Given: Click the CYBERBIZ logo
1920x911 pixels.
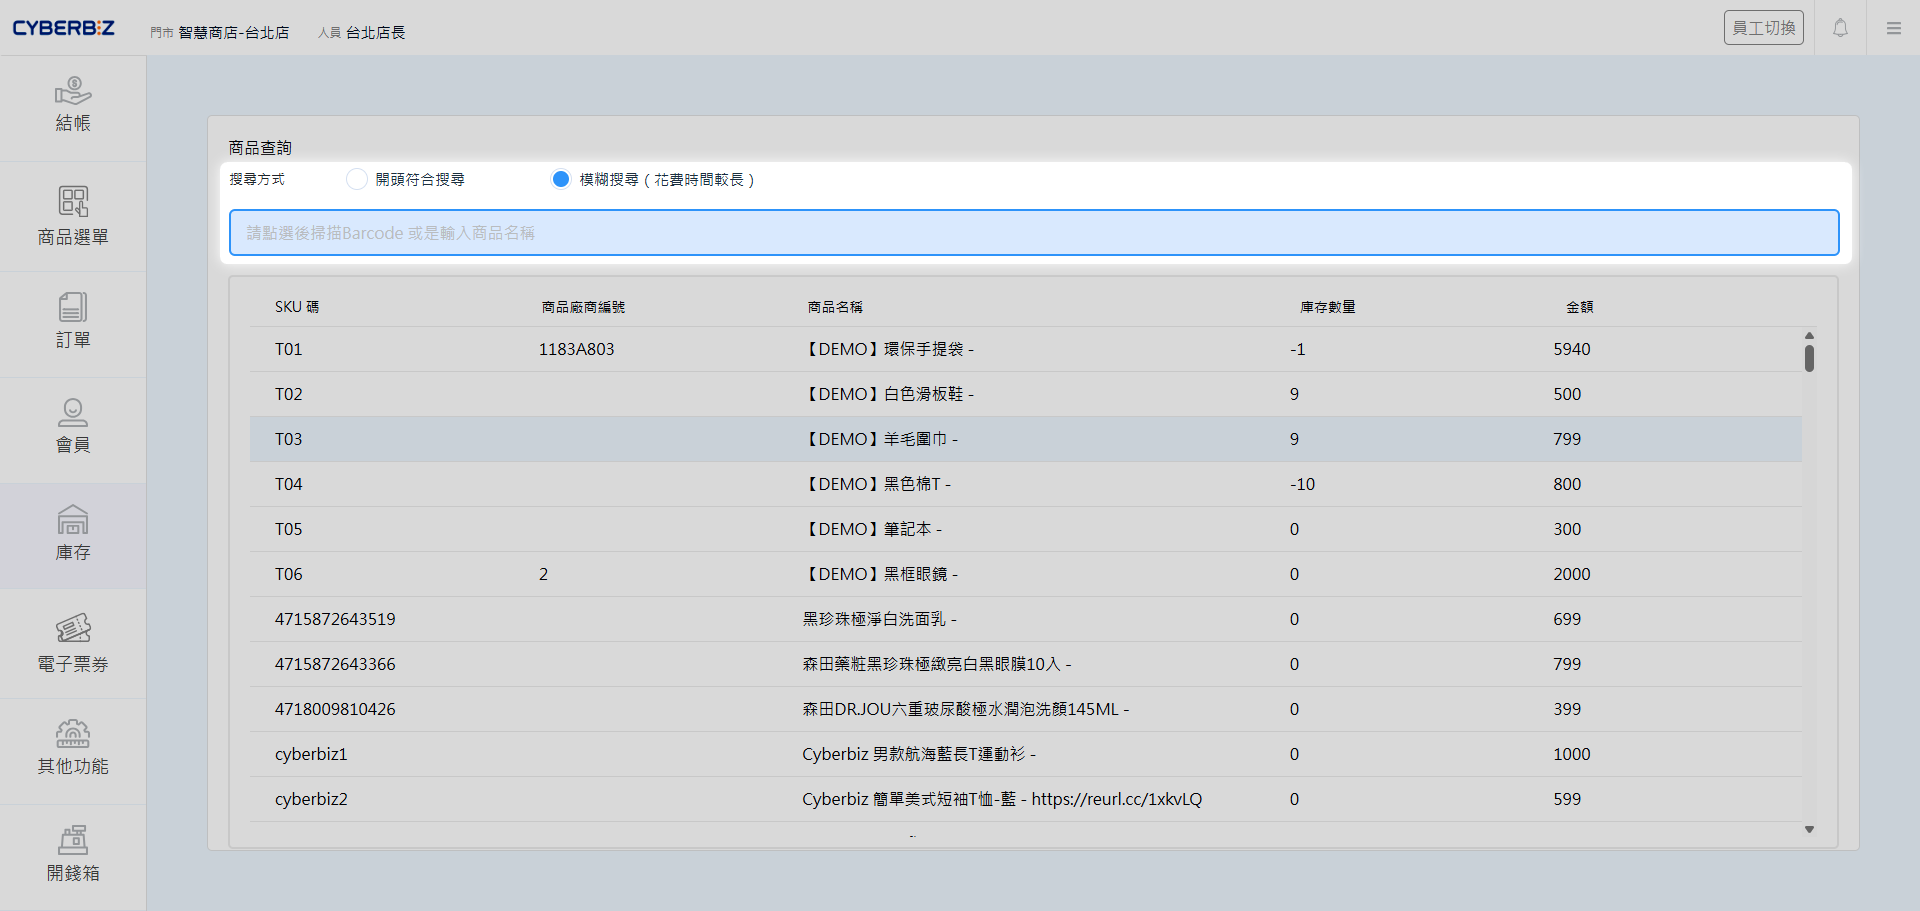Looking at the screenshot, I should coord(63,28).
